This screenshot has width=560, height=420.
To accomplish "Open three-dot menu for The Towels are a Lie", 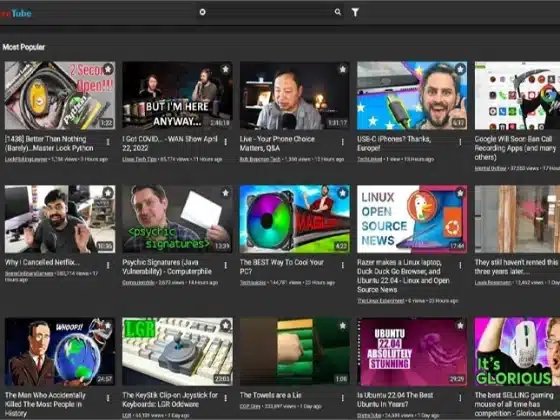I will tap(342, 398).
